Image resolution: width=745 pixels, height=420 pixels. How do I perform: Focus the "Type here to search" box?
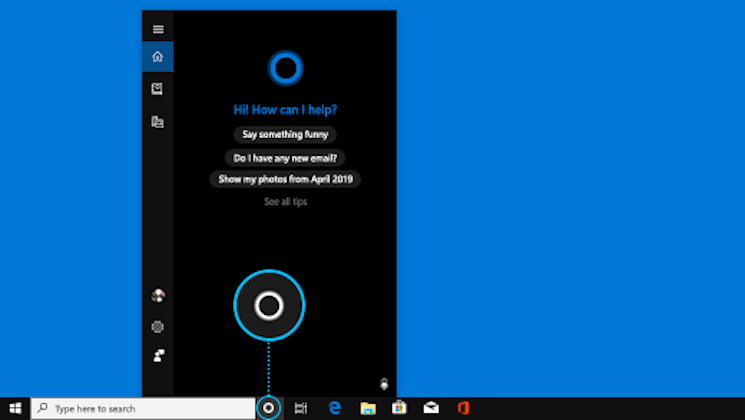pyautogui.click(x=143, y=408)
